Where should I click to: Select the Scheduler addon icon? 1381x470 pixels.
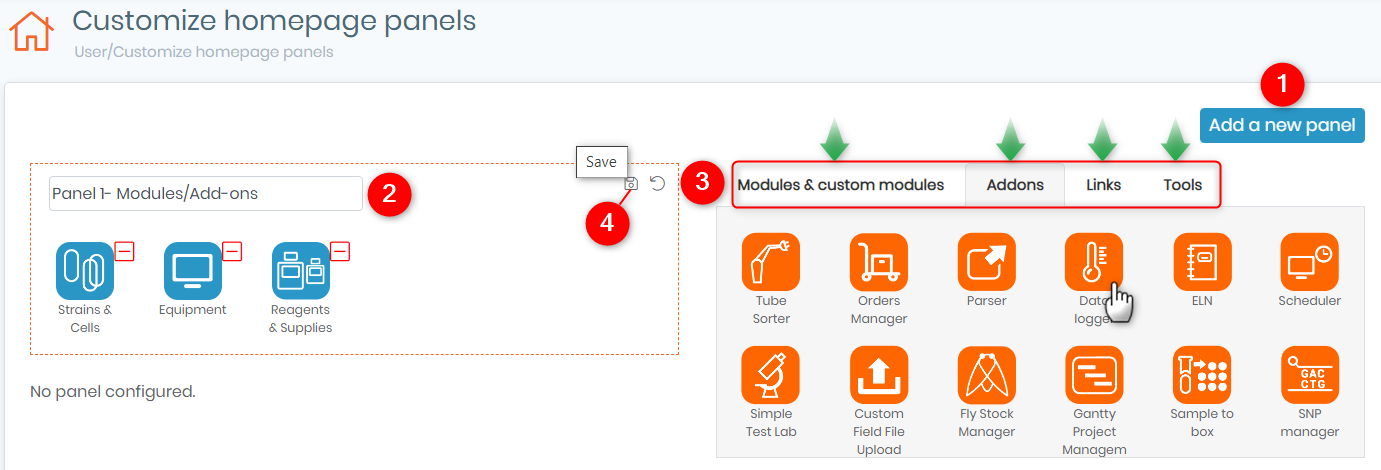pos(1309,262)
